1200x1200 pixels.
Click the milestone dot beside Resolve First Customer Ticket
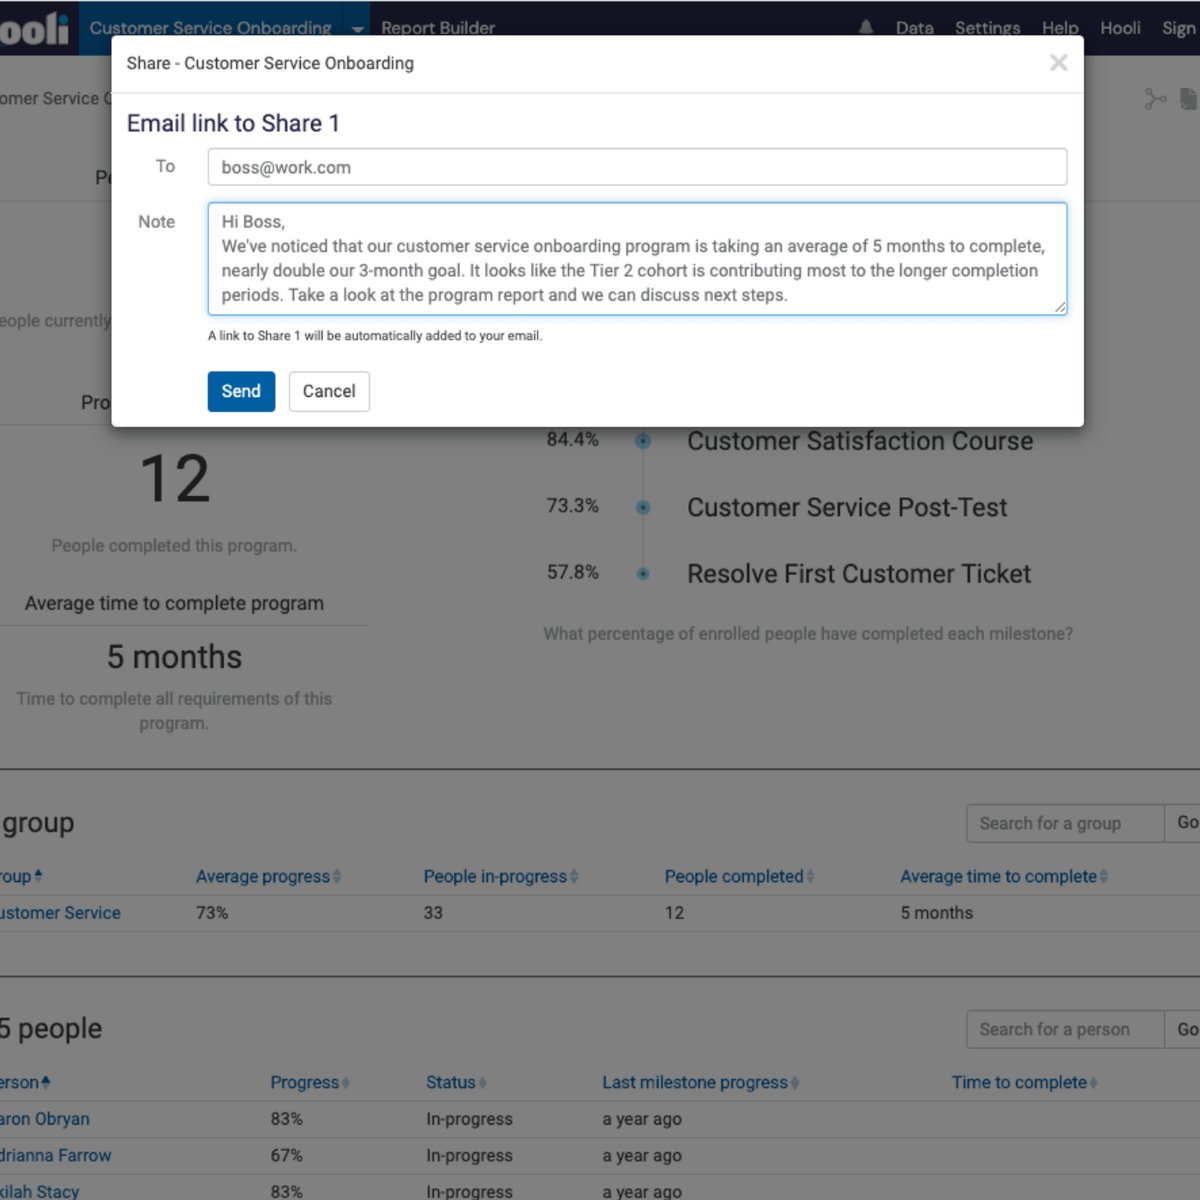point(643,572)
